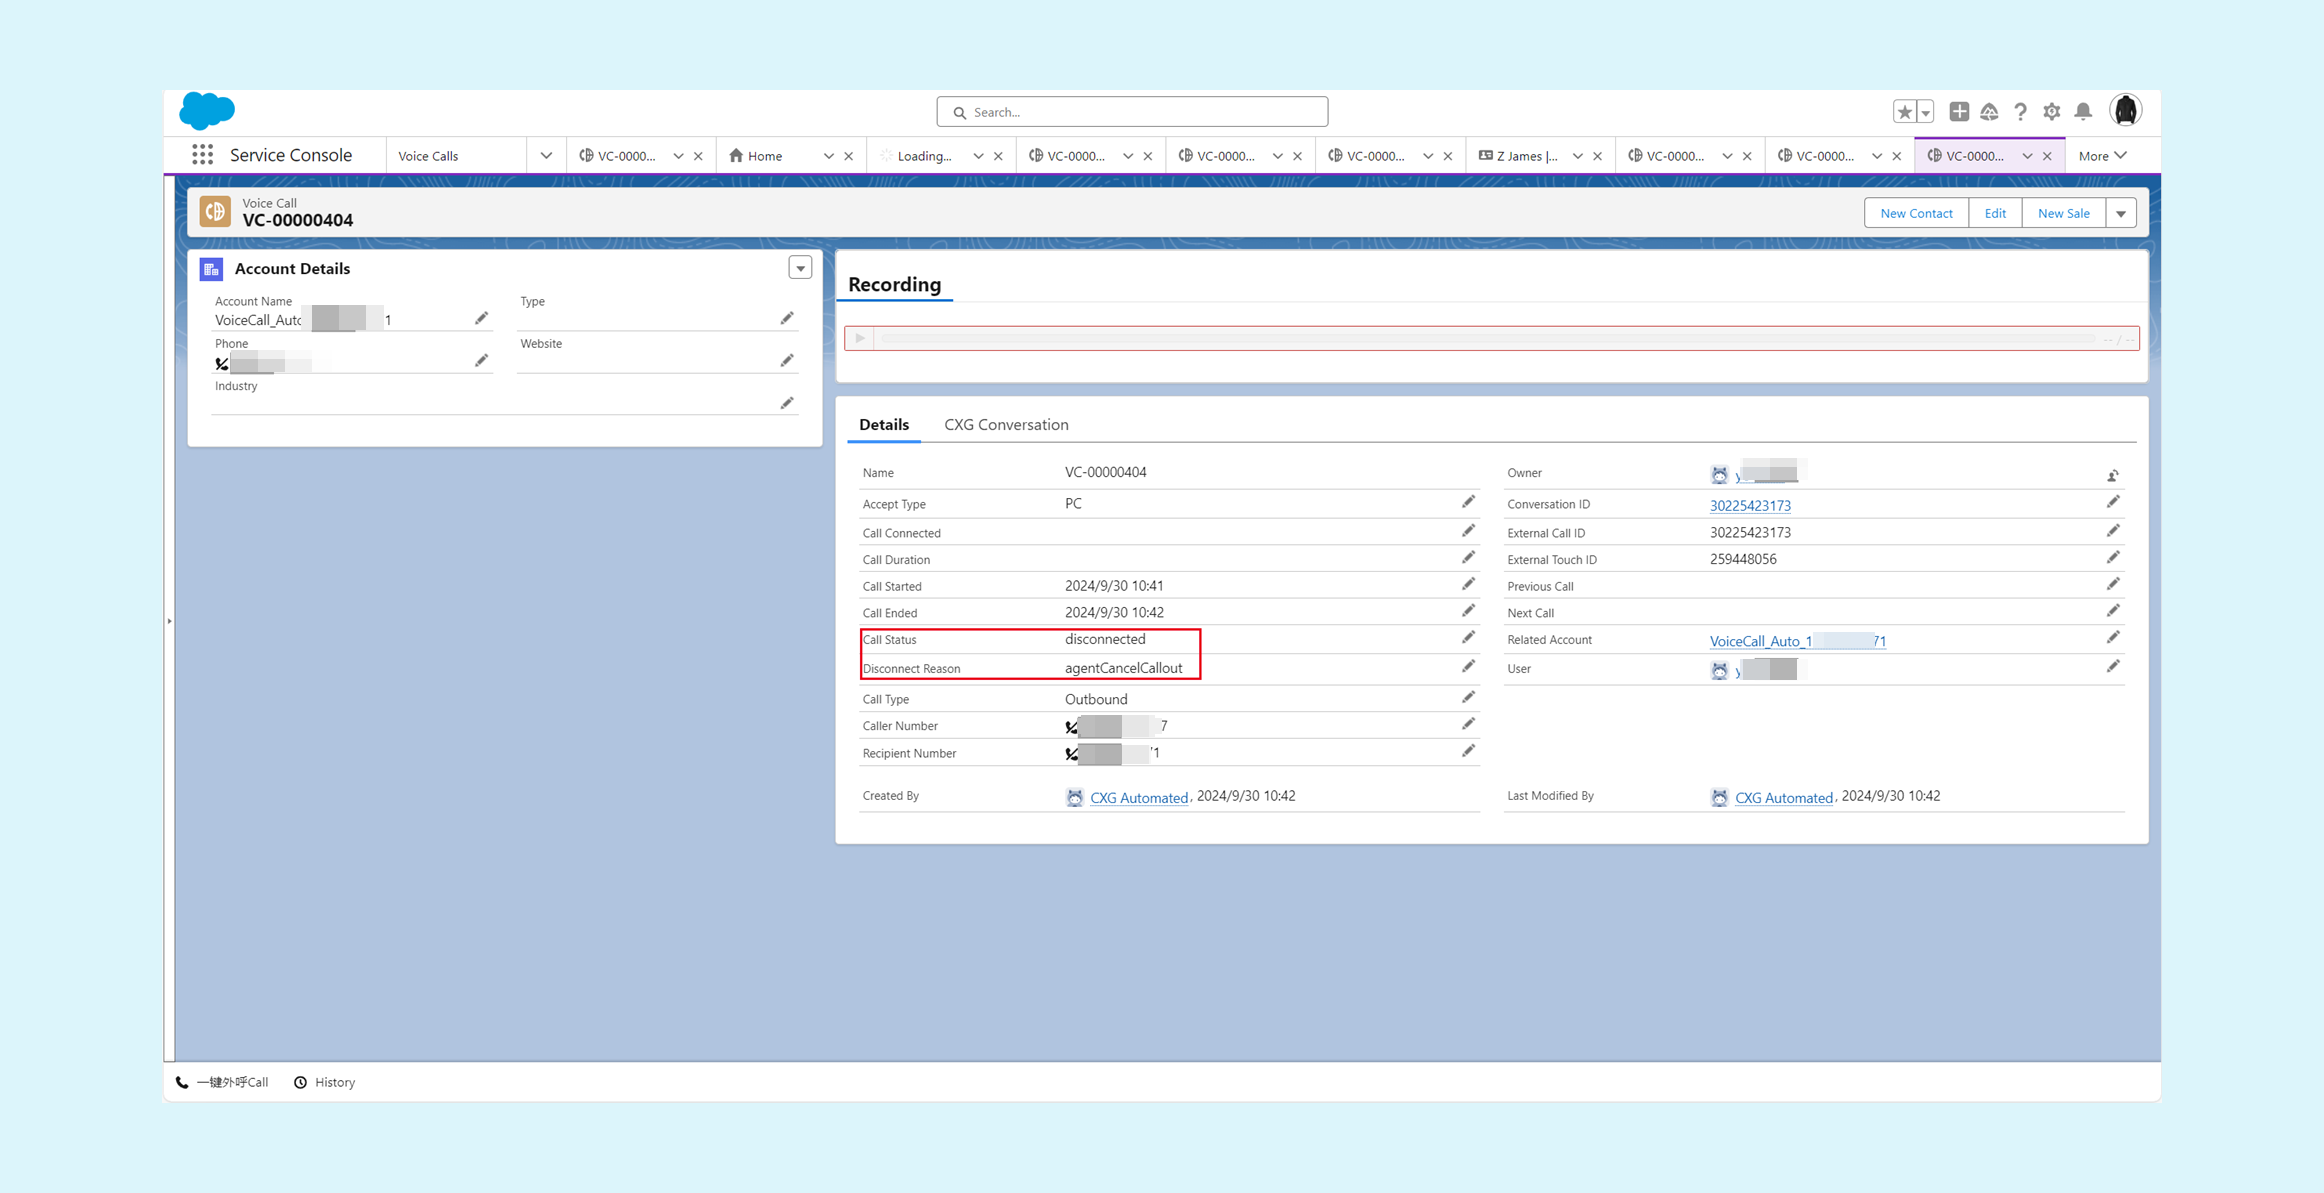Open the History utility item

point(325,1082)
